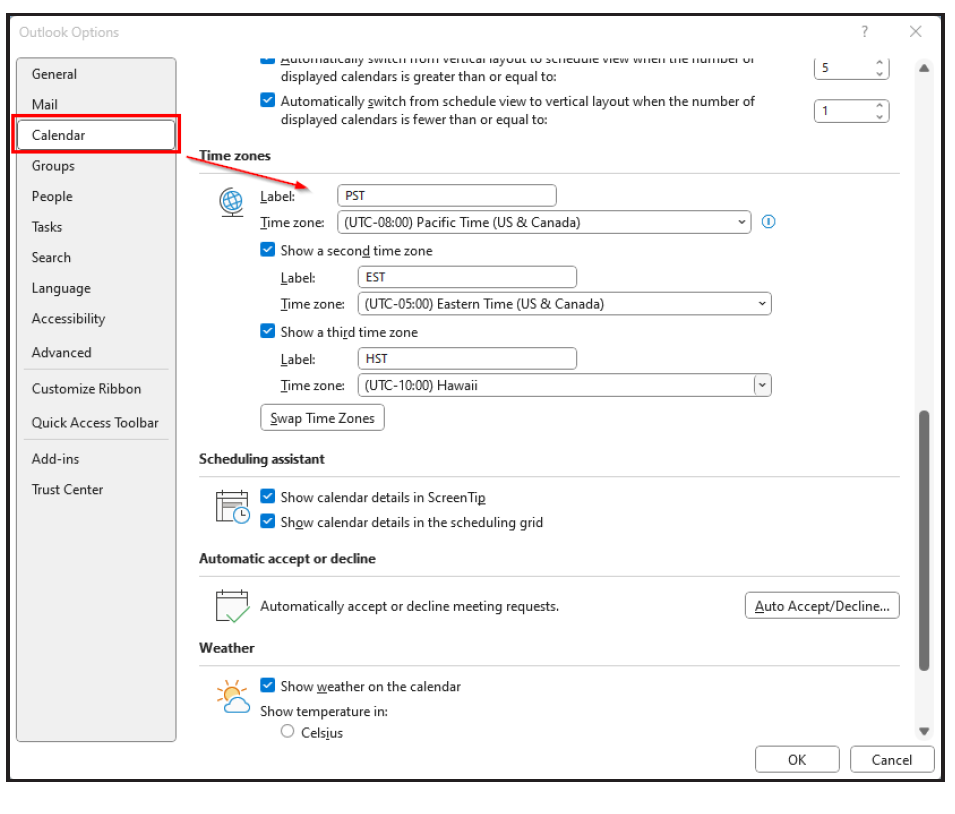Click the vertical scrollbar thumb

coord(923,540)
